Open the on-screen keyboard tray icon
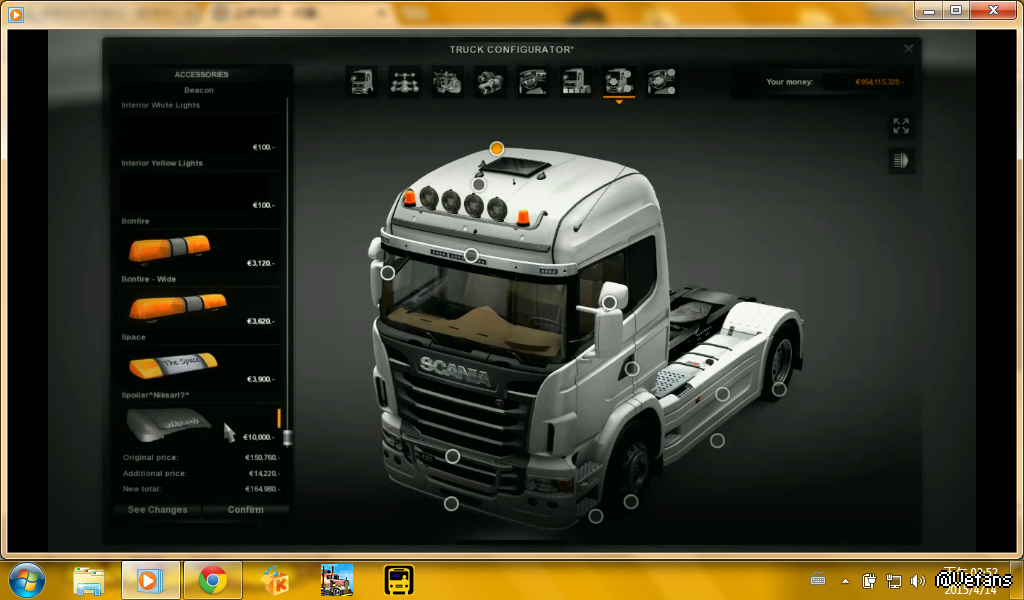Screen dimensions: 1024x600 tap(818, 579)
